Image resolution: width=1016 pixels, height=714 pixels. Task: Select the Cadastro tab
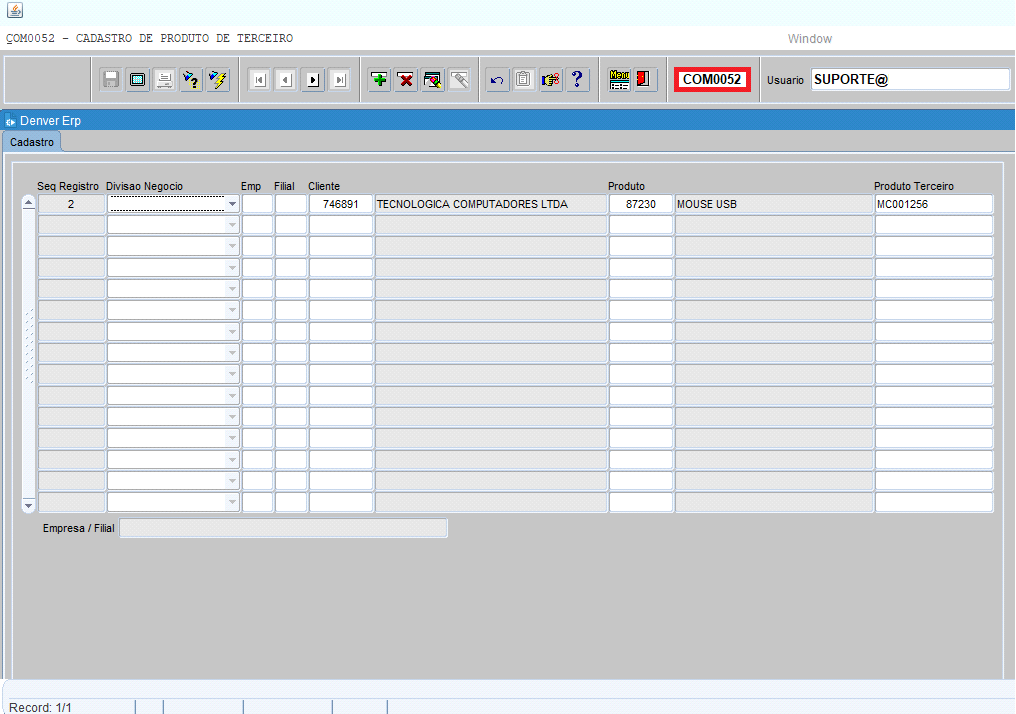click(32, 142)
